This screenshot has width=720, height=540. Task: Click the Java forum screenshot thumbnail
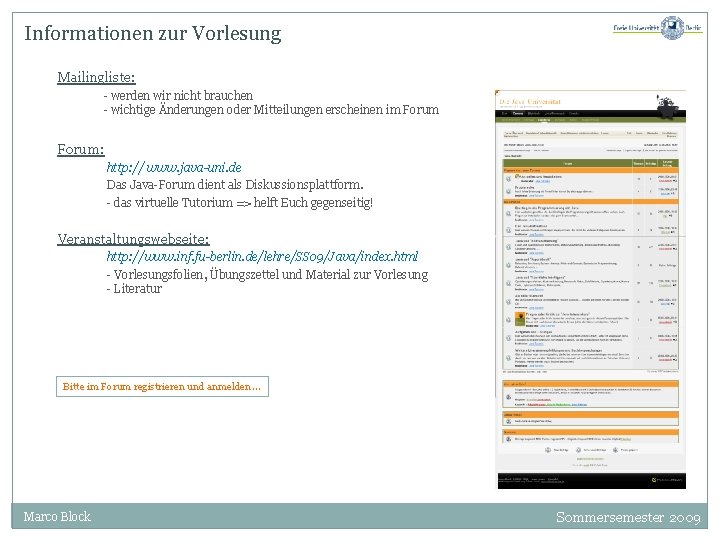[x=591, y=289]
